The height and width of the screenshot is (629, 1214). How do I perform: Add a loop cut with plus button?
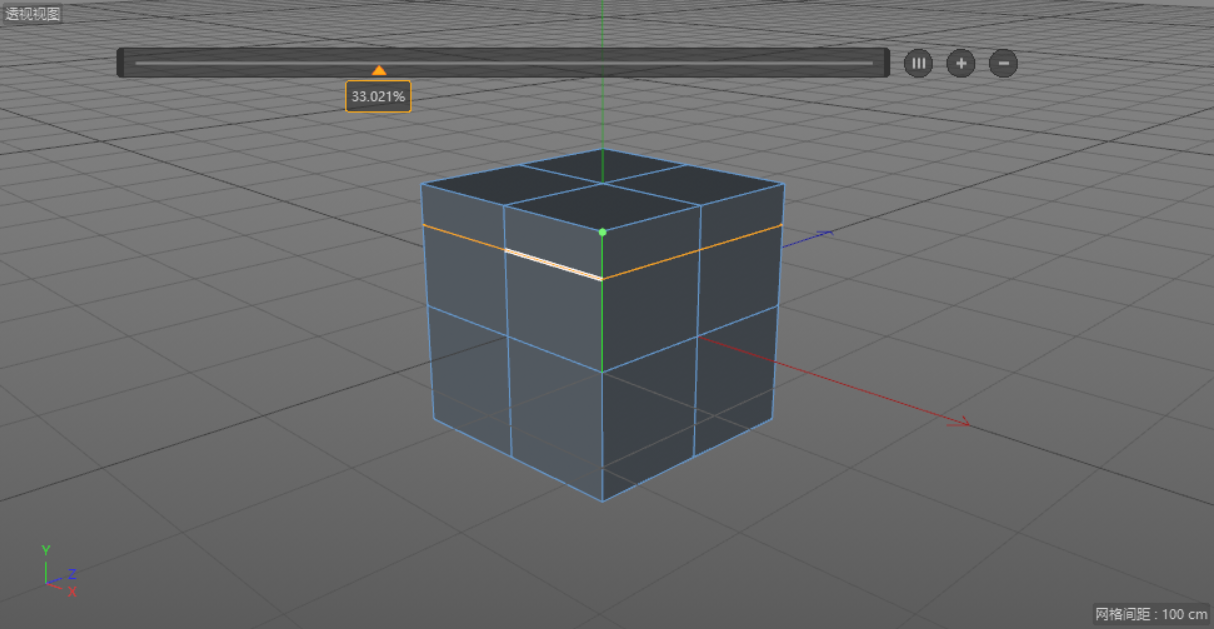(961, 63)
